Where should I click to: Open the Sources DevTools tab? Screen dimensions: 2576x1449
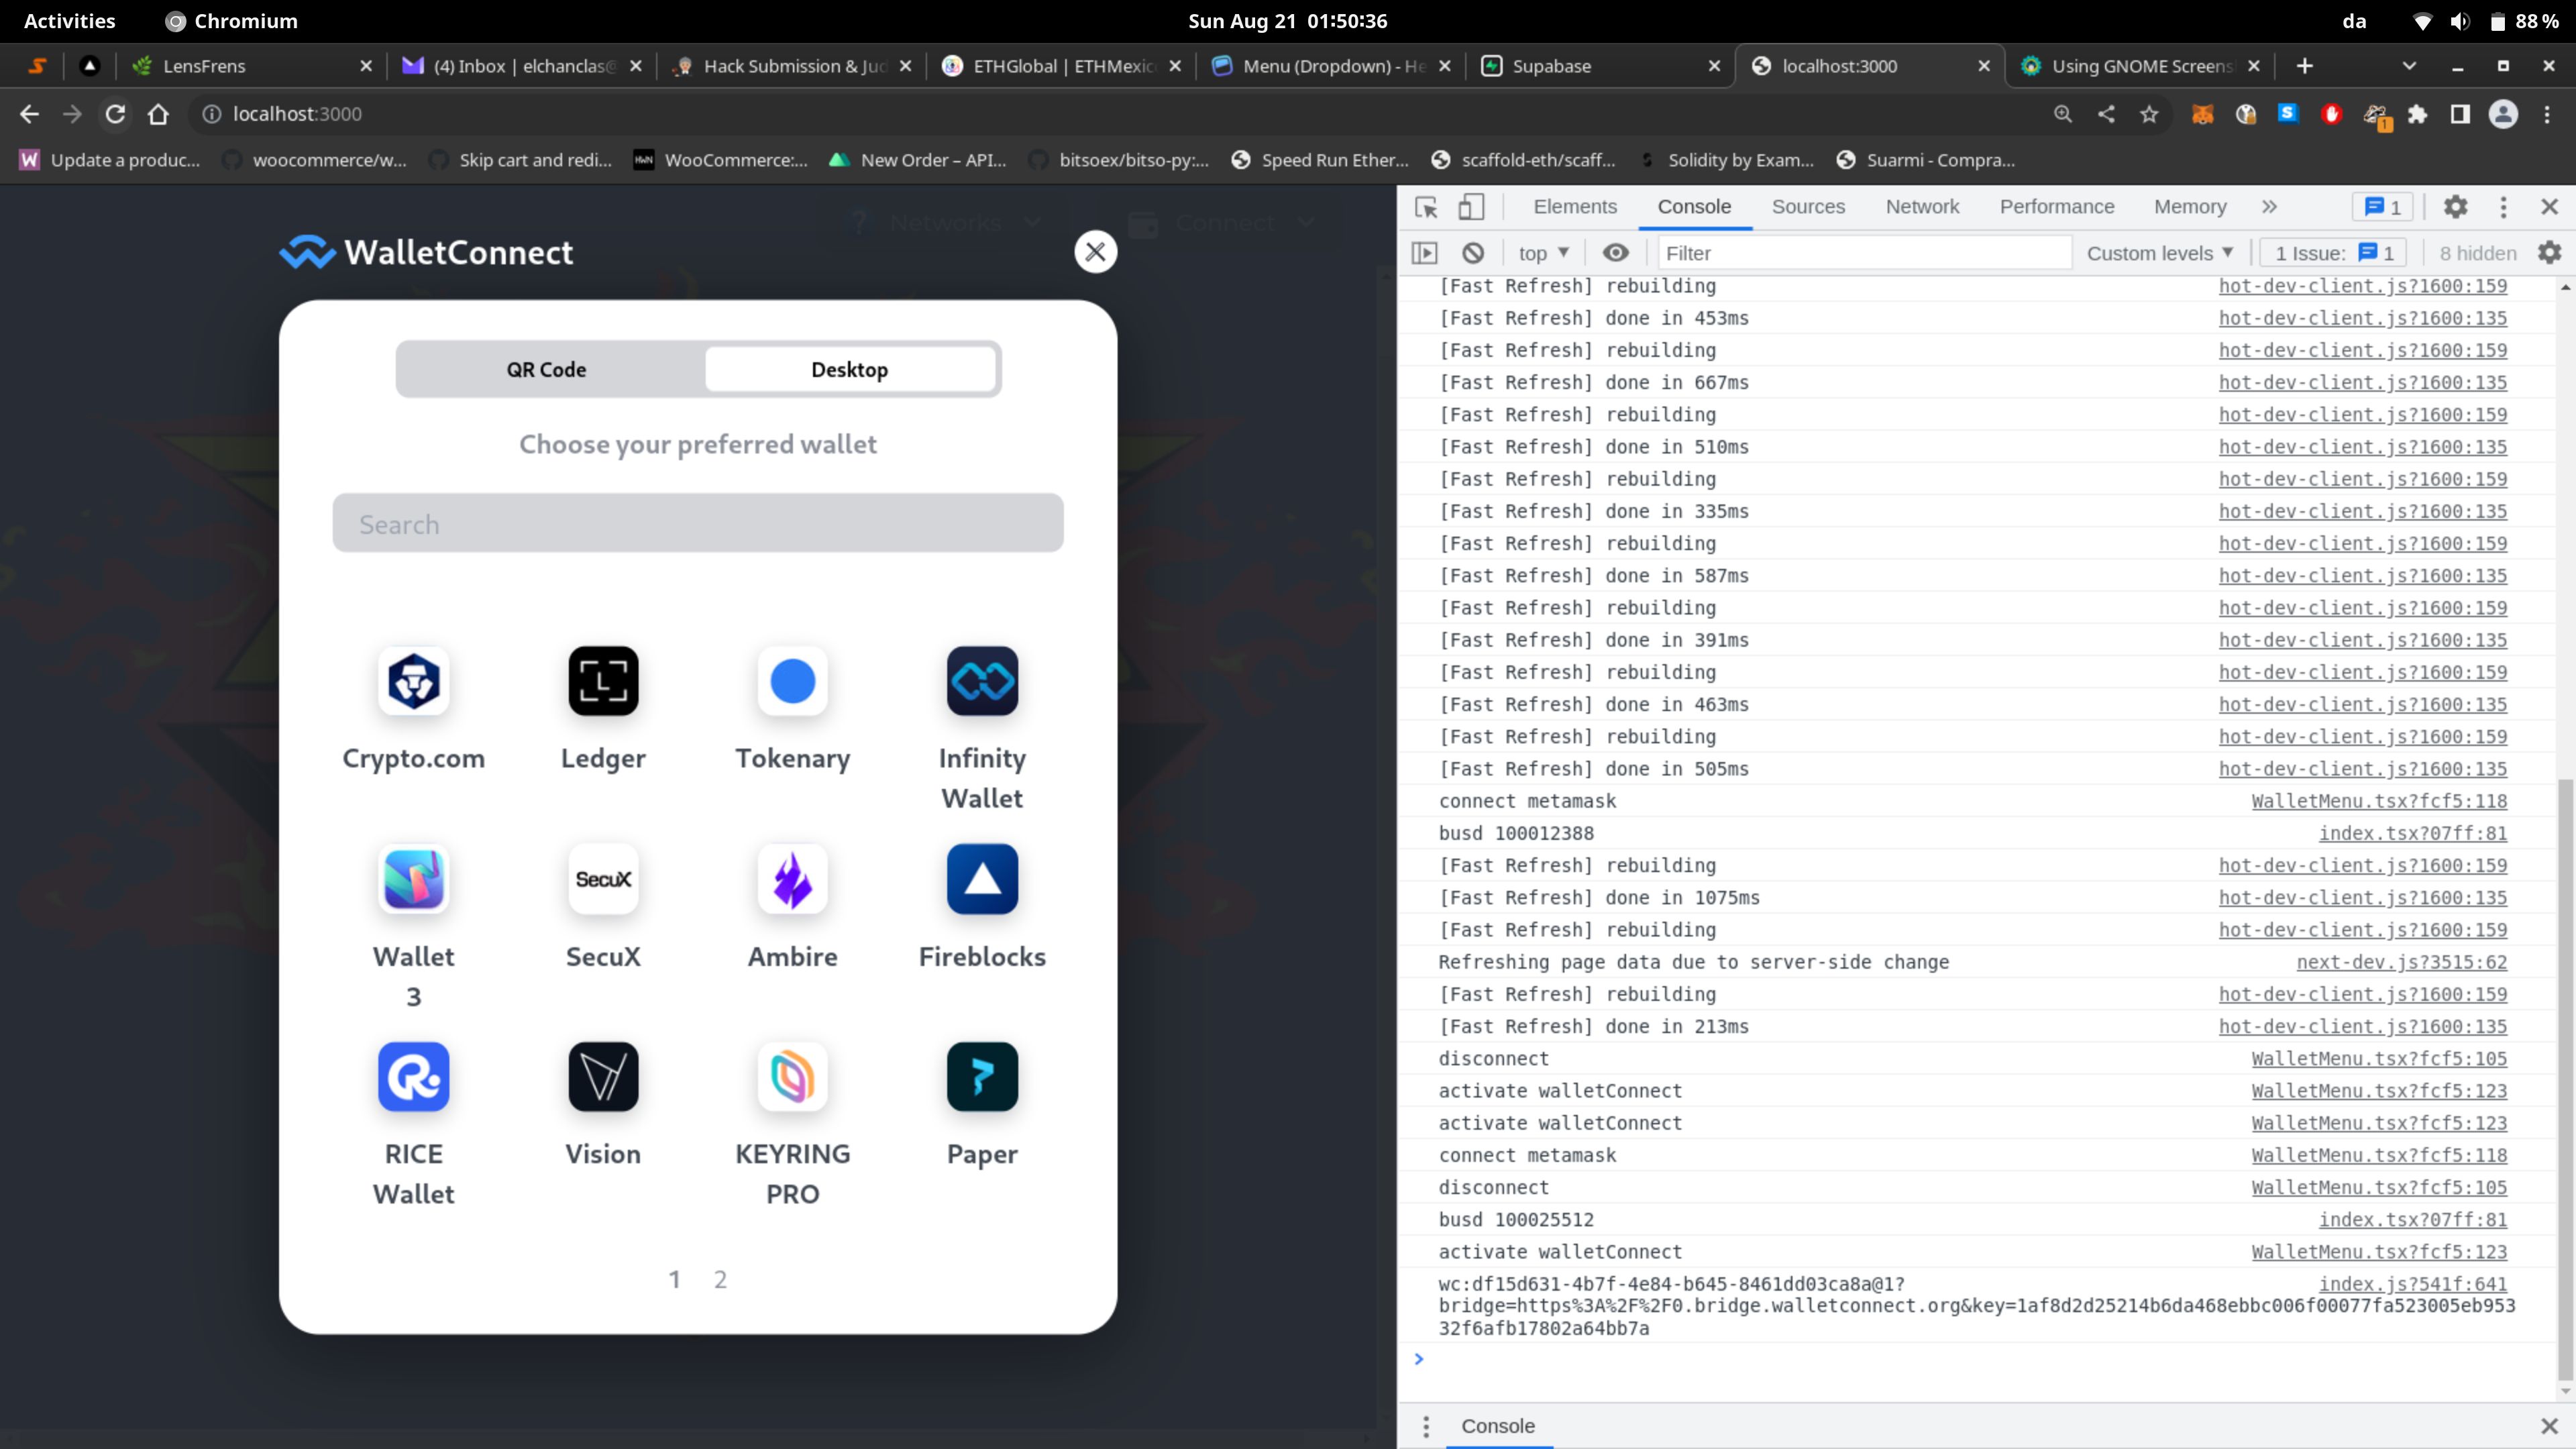click(x=1808, y=207)
